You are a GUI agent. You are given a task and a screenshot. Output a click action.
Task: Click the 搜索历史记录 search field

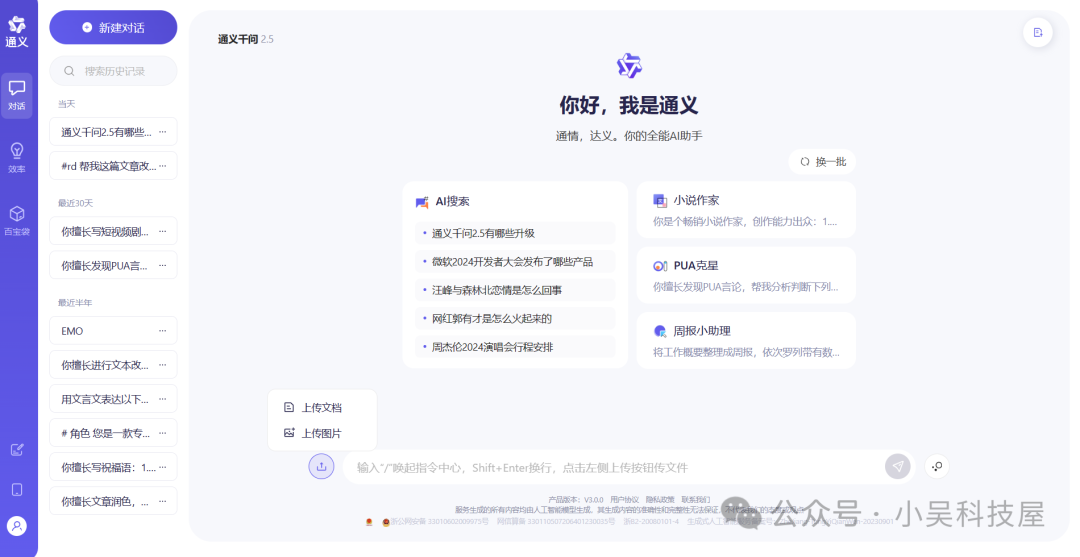(x=113, y=71)
